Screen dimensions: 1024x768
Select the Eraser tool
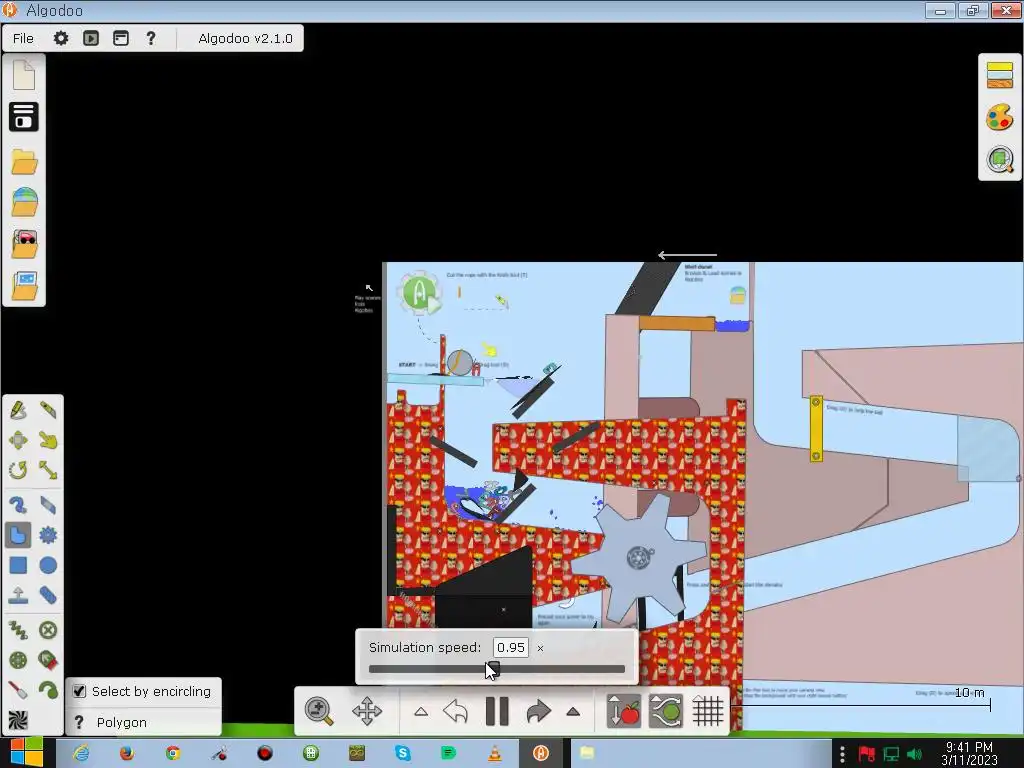coord(48,505)
